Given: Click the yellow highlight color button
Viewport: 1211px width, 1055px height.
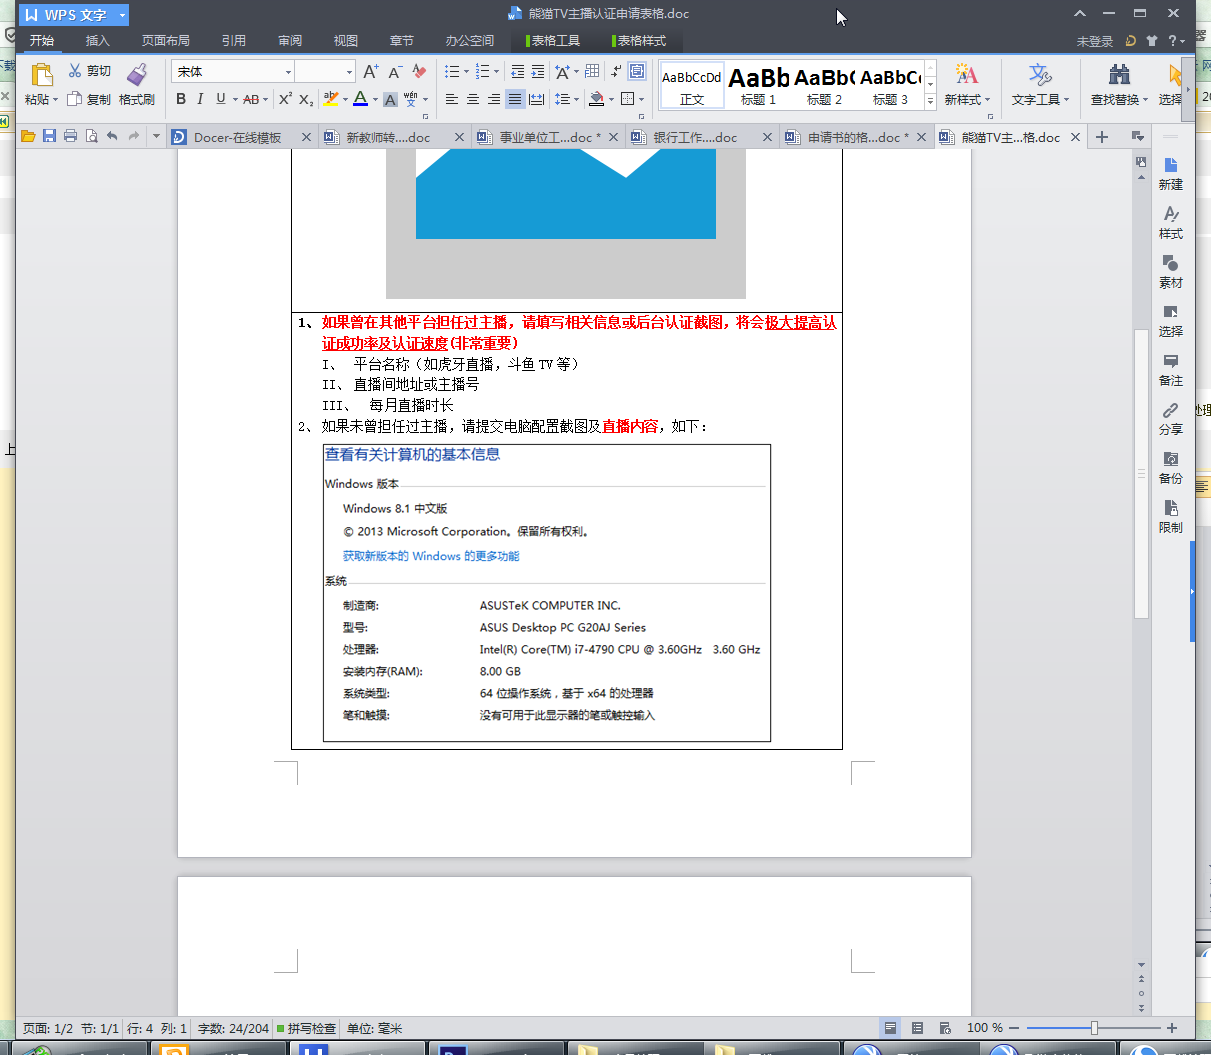Looking at the screenshot, I should (331, 99).
